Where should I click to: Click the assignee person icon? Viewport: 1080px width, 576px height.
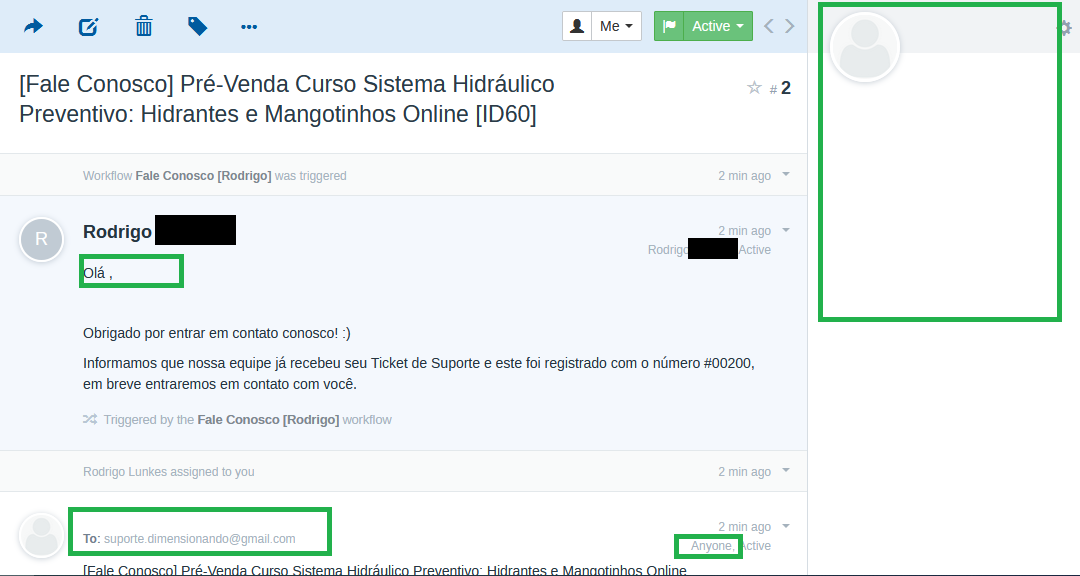tap(577, 26)
